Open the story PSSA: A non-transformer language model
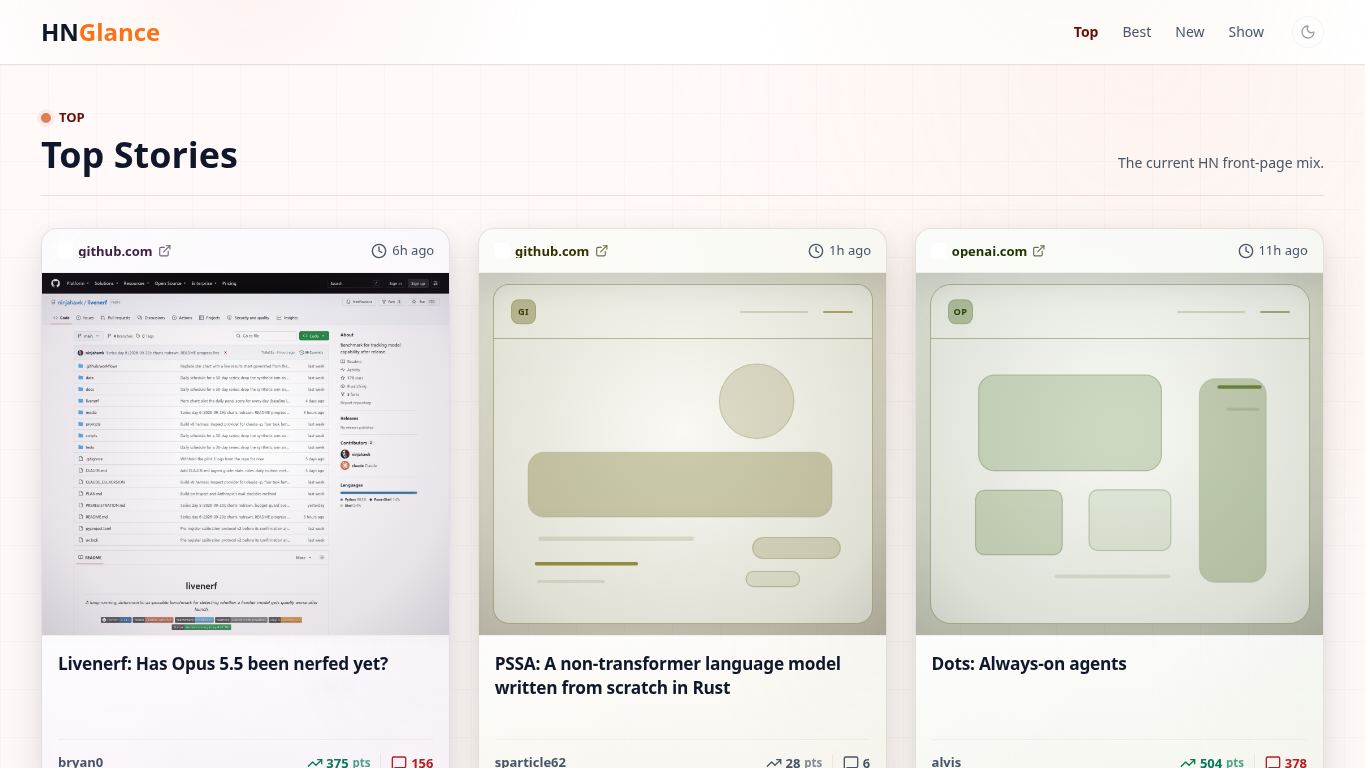1365x768 pixels. 668,676
